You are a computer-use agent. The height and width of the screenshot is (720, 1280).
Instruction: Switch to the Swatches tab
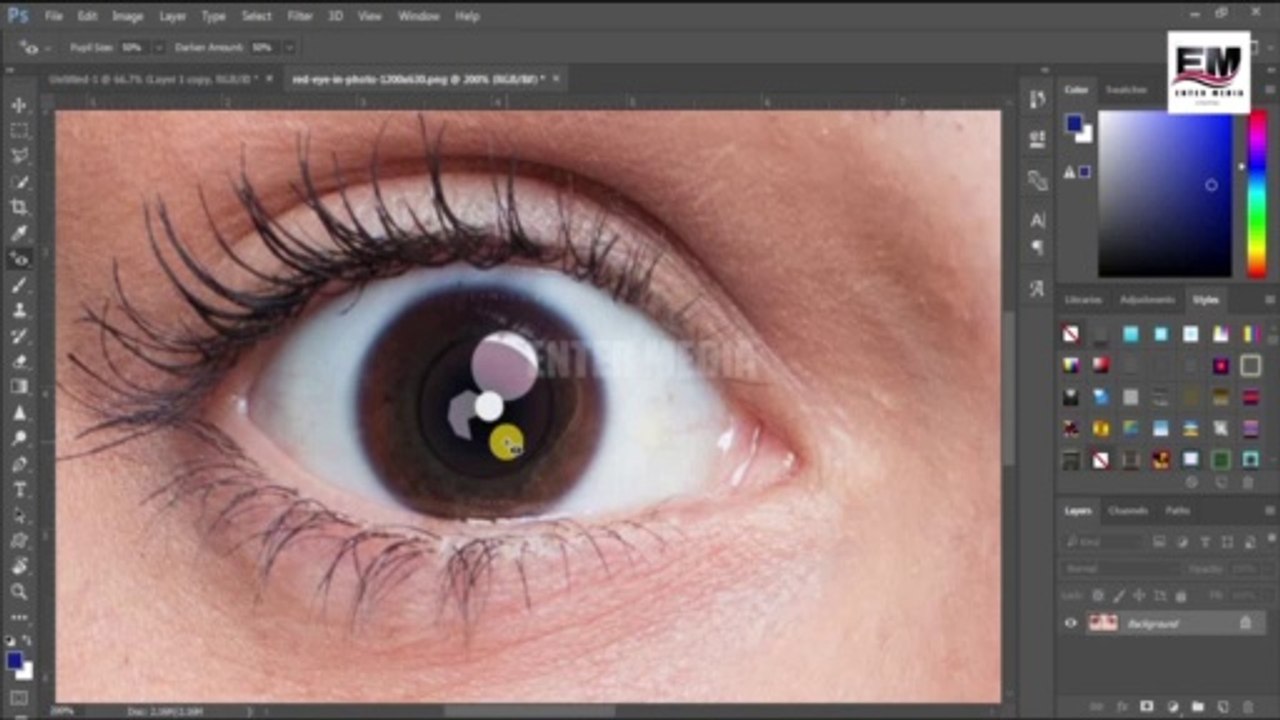tap(1126, 90)
